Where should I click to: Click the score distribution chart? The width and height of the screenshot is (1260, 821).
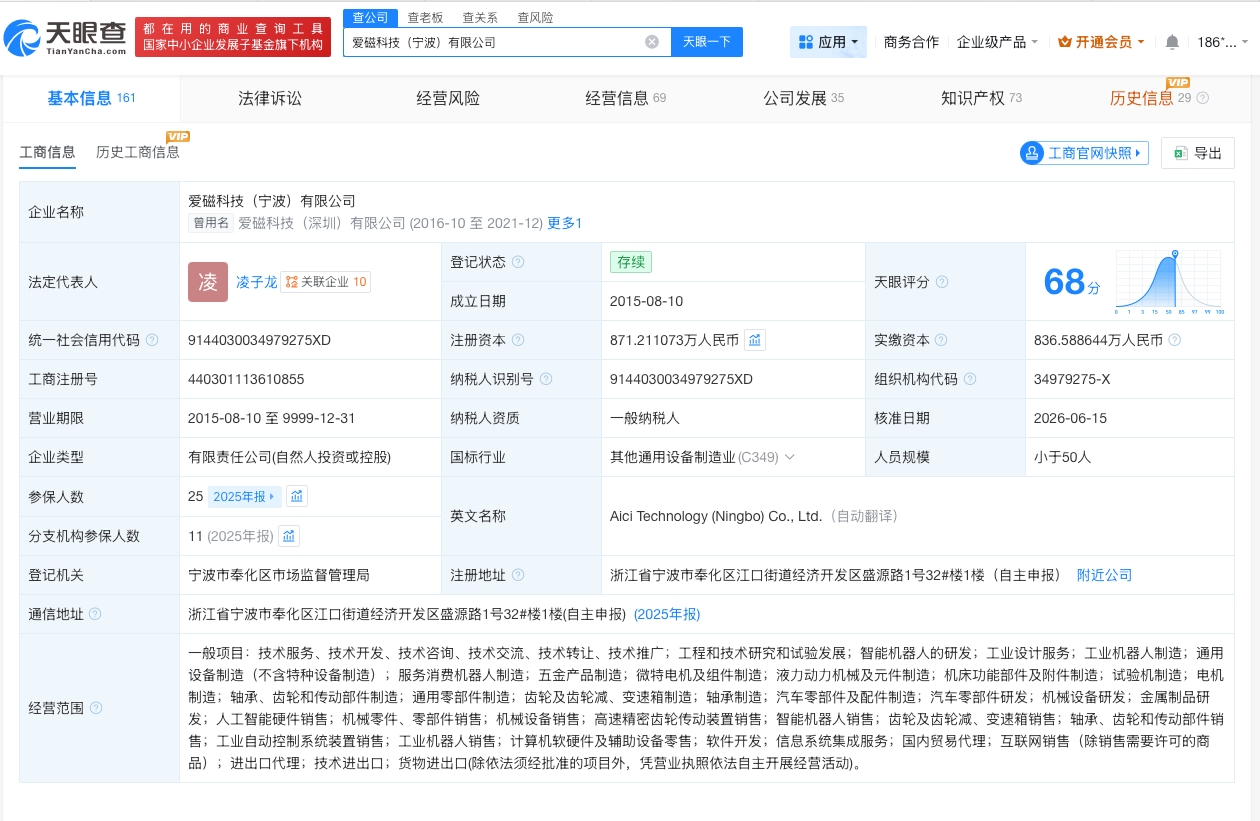[1169, 282]
